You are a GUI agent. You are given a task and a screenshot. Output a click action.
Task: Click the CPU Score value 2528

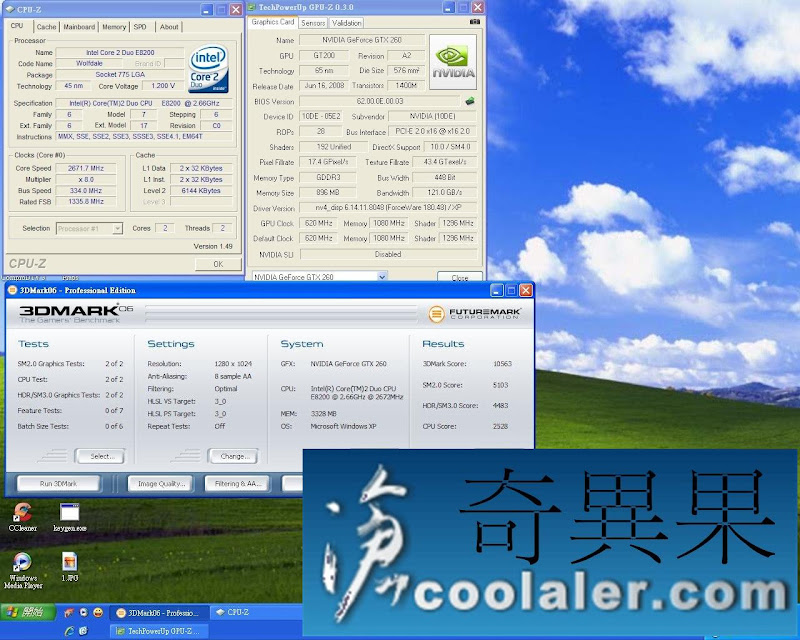[x=500, y=426]
